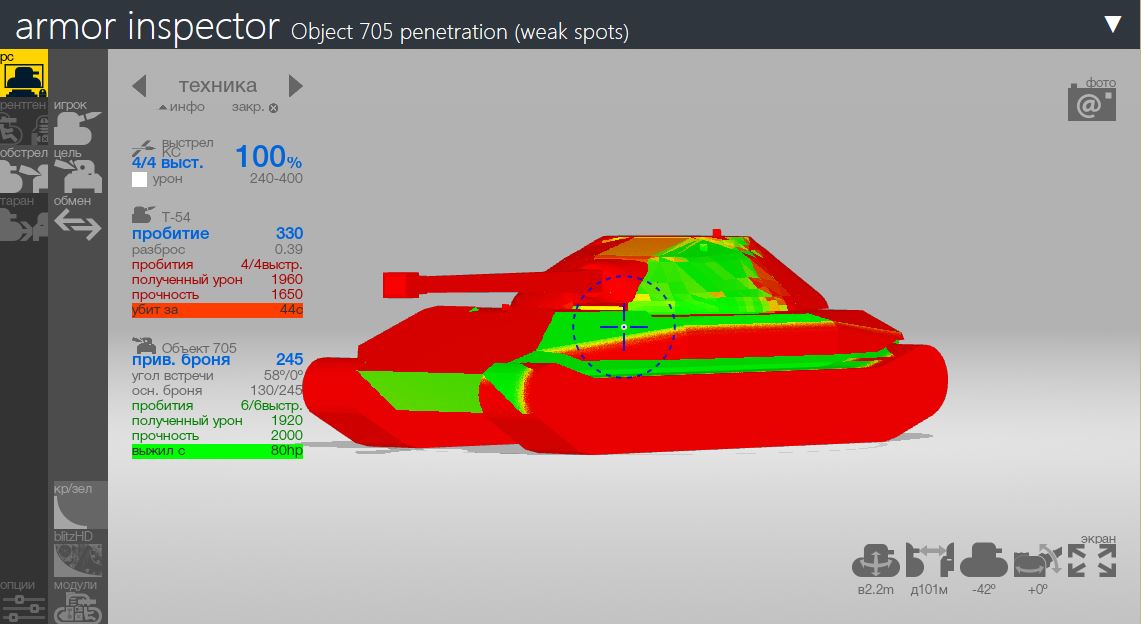Select the обстрел shelling mode icon
The width and height of the screenshot is (1141, 624).
coord(23,169)
